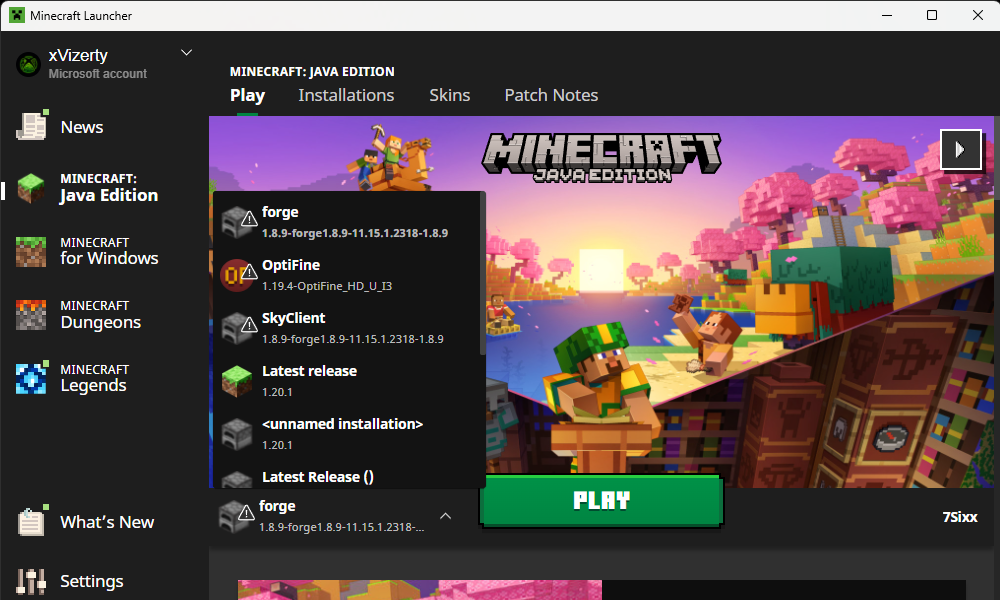Viewport: 1000px width, 600px height.
Task: Click the xVizerty account name
Action: click(x=78, y=55)
